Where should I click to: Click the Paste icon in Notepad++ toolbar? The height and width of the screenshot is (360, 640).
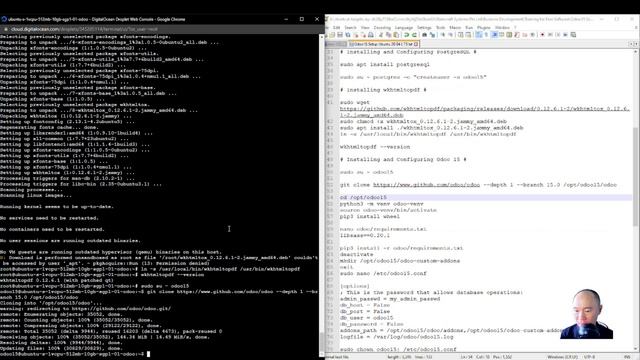pos(397,35)
